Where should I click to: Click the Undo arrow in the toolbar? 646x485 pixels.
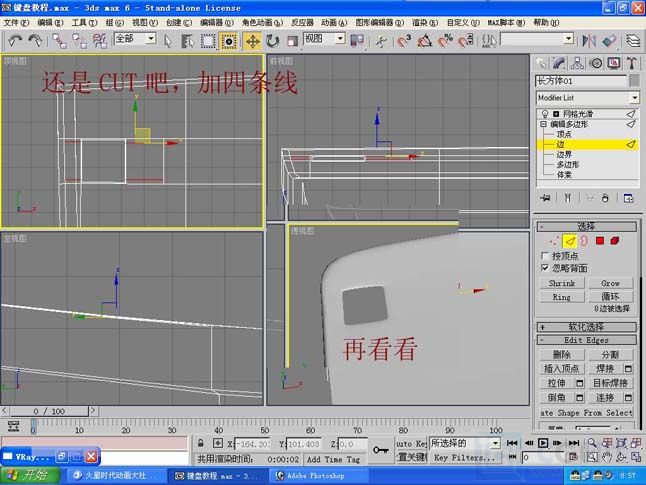point(15,40)
